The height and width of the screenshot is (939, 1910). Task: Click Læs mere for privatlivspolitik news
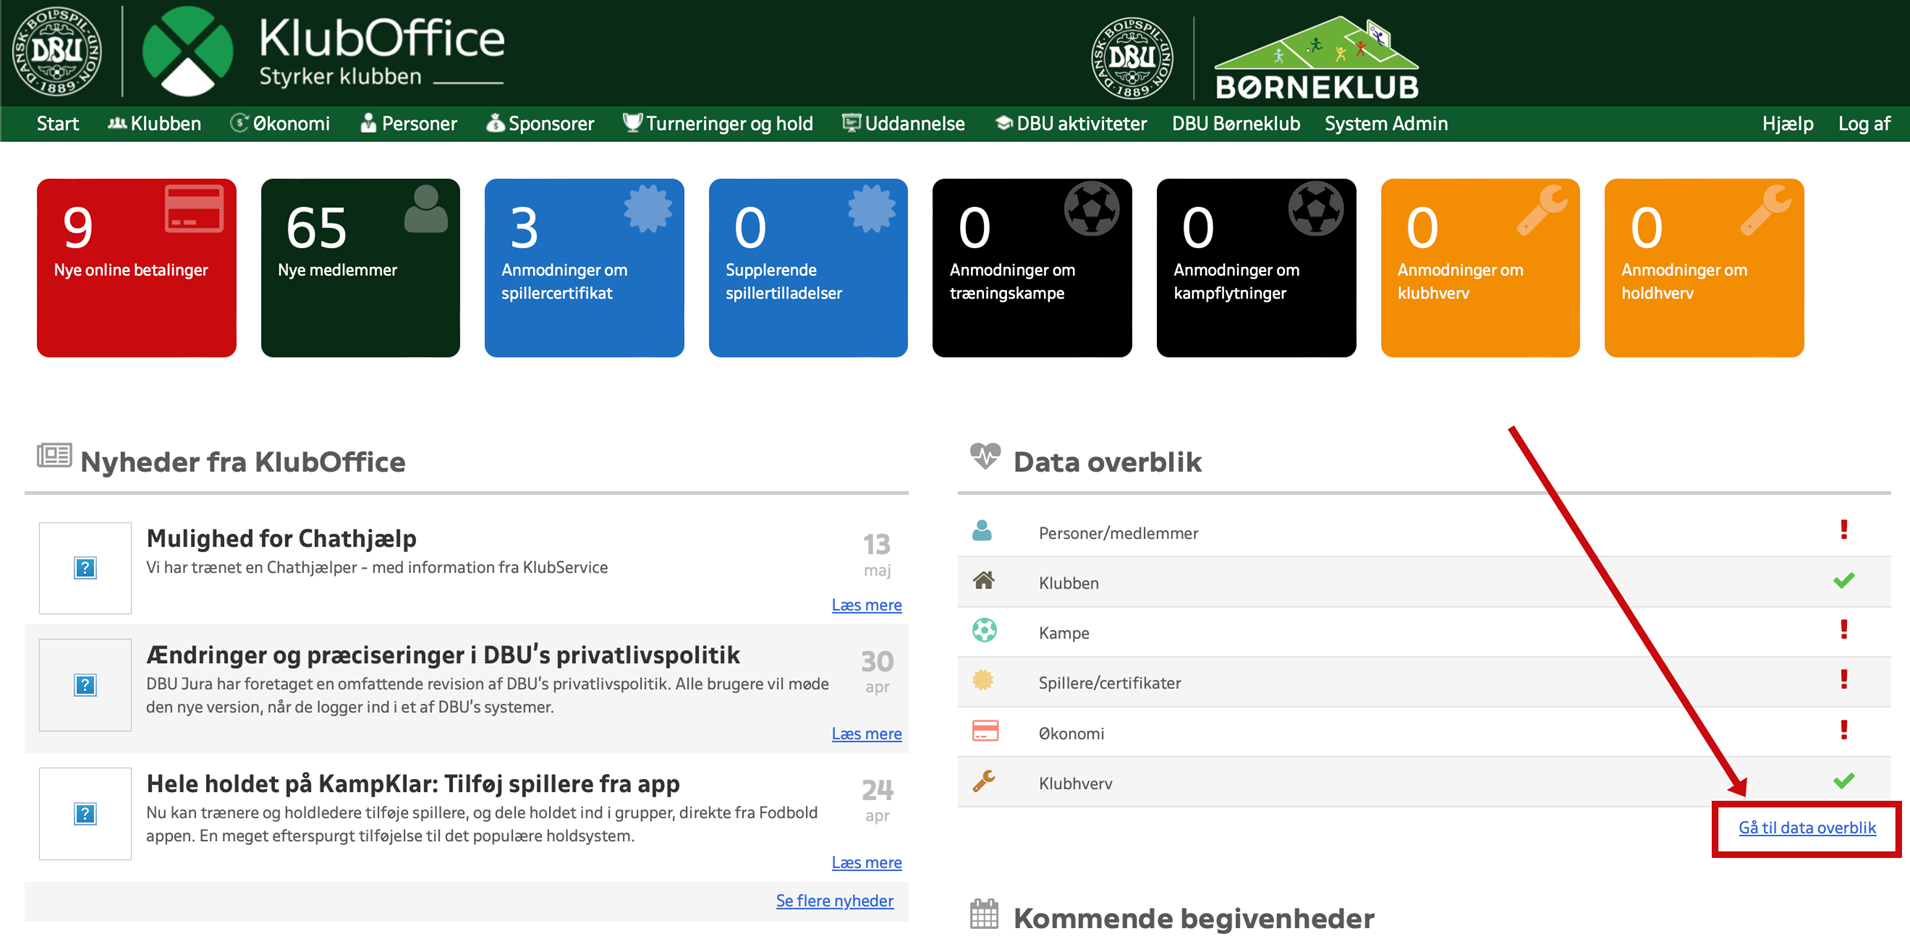pyautogui.click(x=867, y=734)
